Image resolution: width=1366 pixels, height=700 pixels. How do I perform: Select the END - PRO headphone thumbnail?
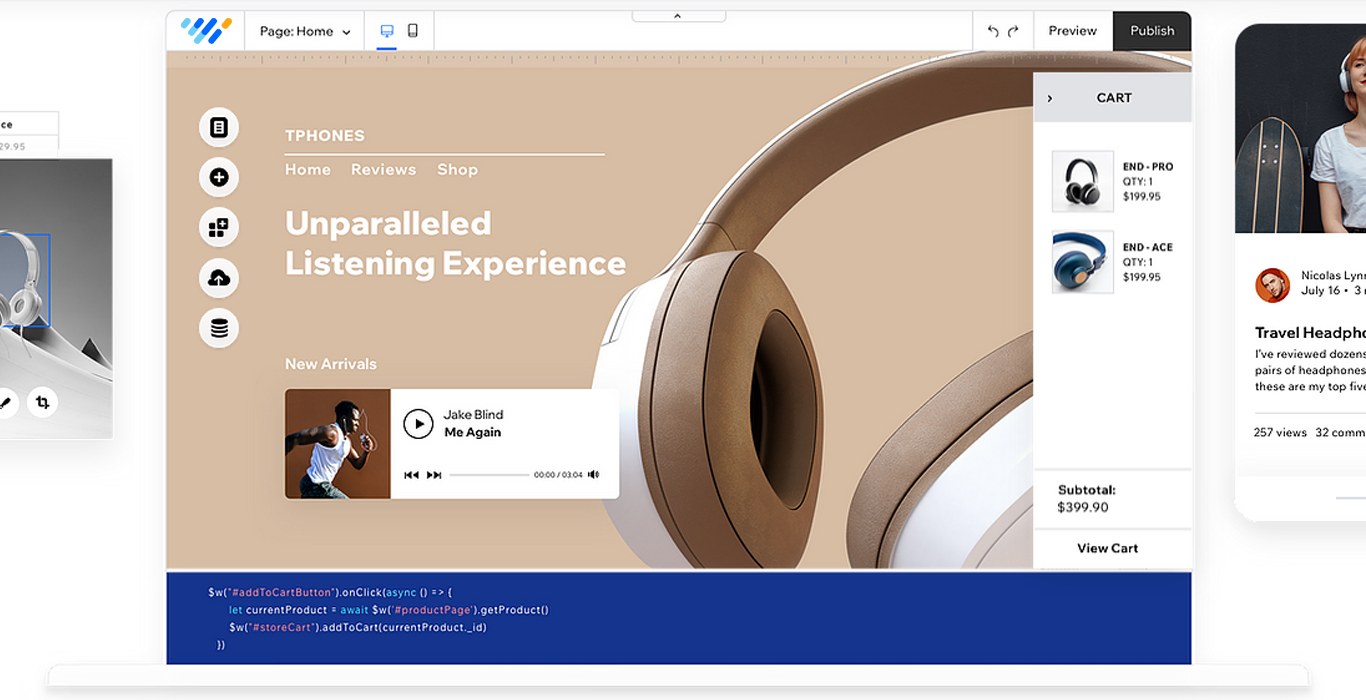(x=1082, y=182)
